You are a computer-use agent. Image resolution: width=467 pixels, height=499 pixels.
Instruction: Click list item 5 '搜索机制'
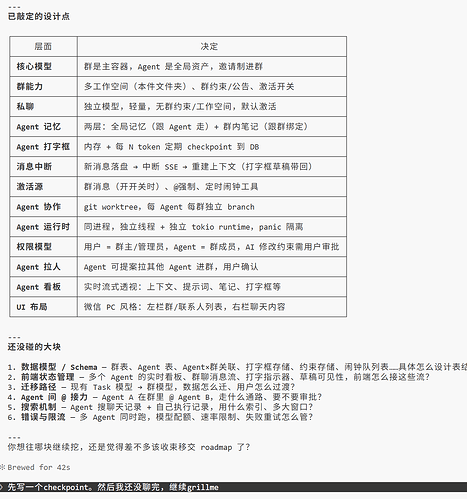[160, 407]
